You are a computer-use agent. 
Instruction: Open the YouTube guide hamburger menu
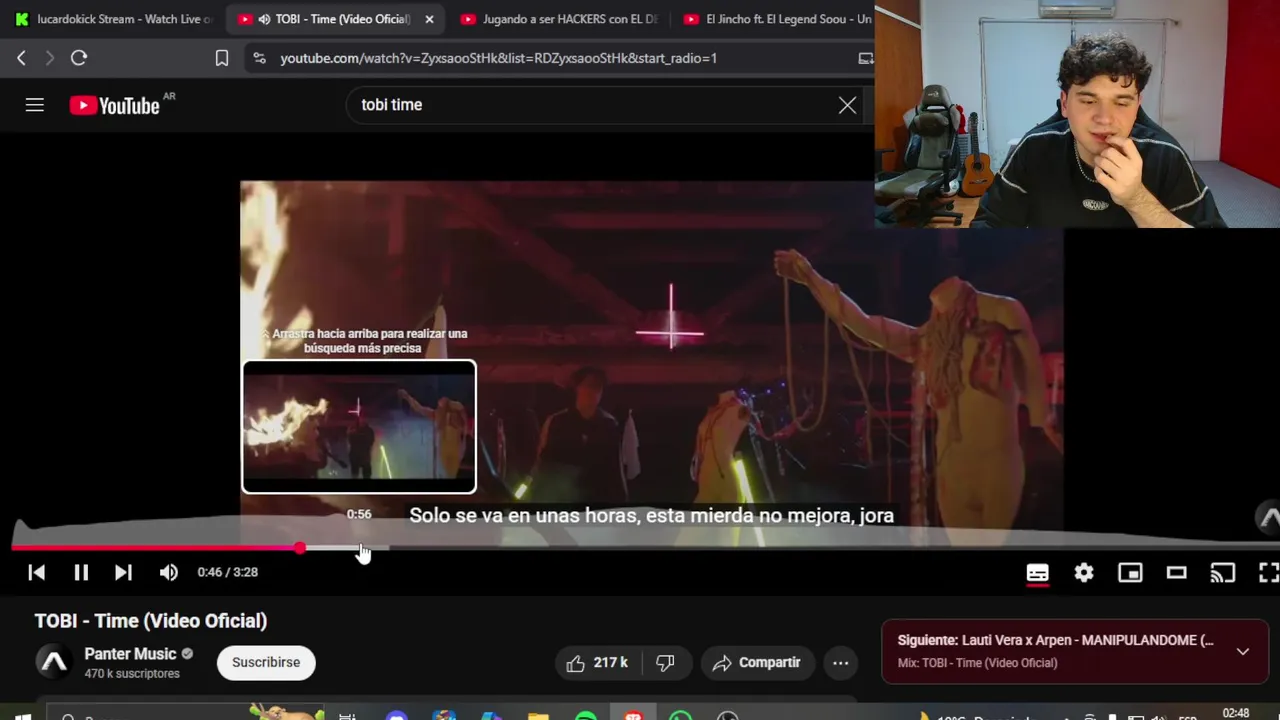tap(35, 105)
